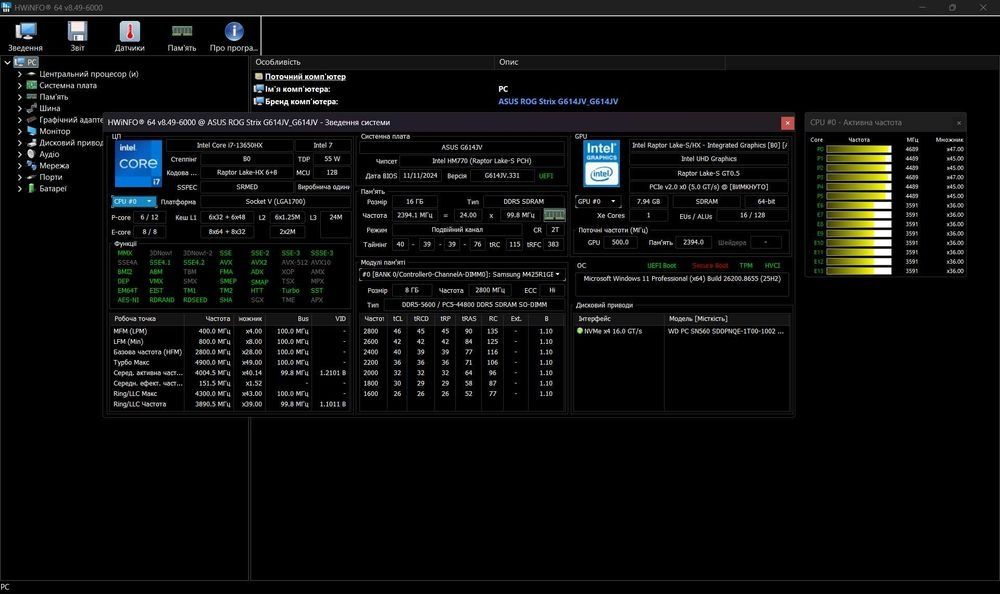Click the HVCI indicator

[x=772, y=265]
